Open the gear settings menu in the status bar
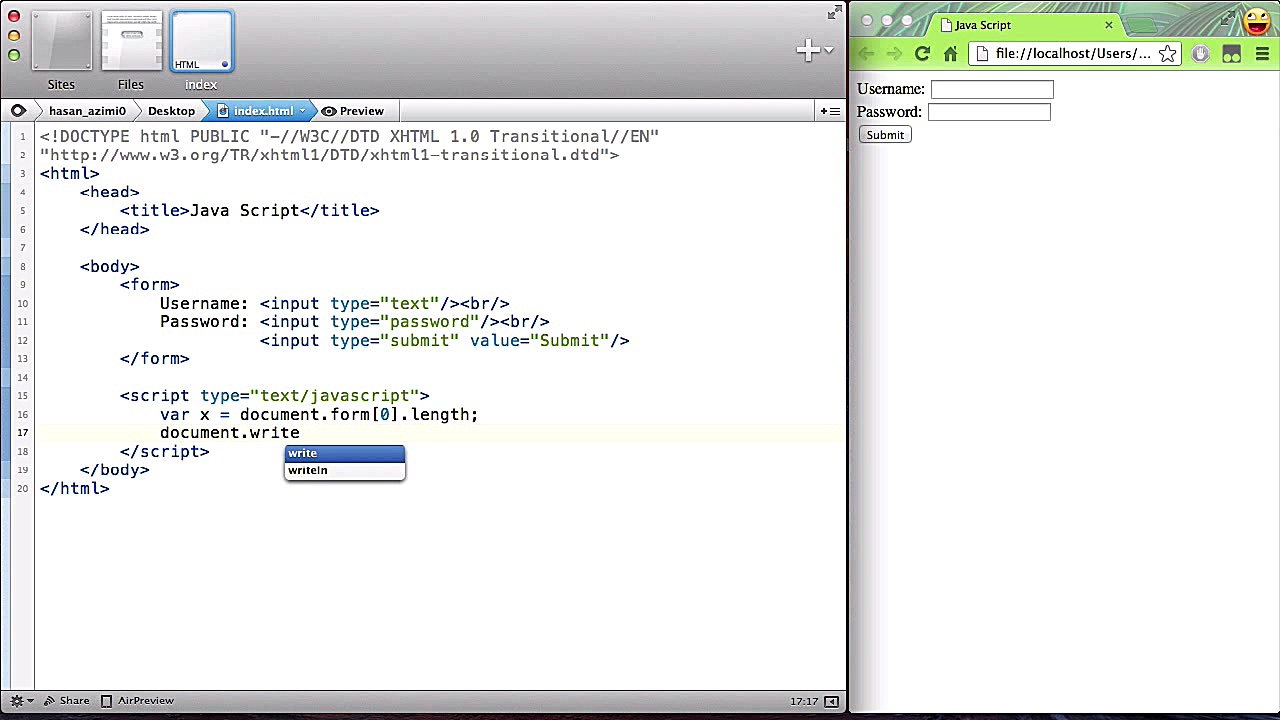The width and height of the screenshot is (1280, 720). [20, 701]
